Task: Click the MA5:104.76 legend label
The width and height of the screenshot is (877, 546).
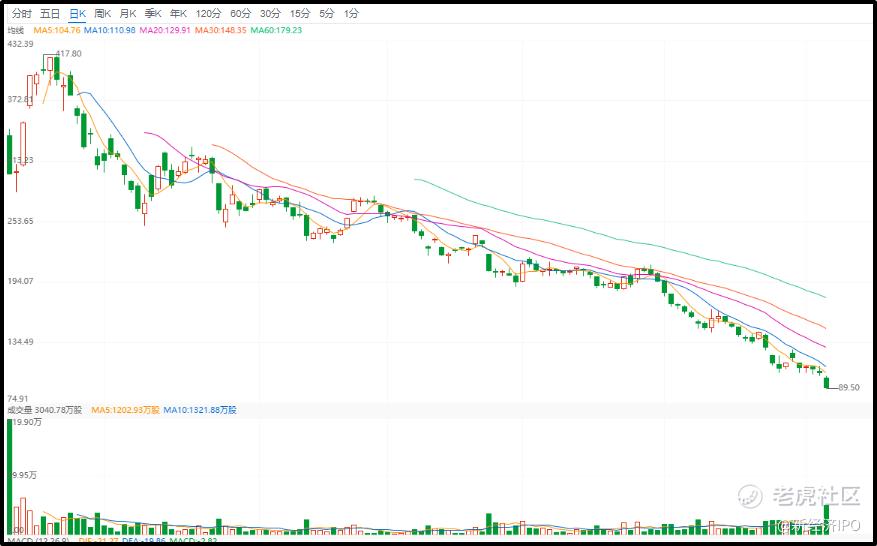Action: 57,30
